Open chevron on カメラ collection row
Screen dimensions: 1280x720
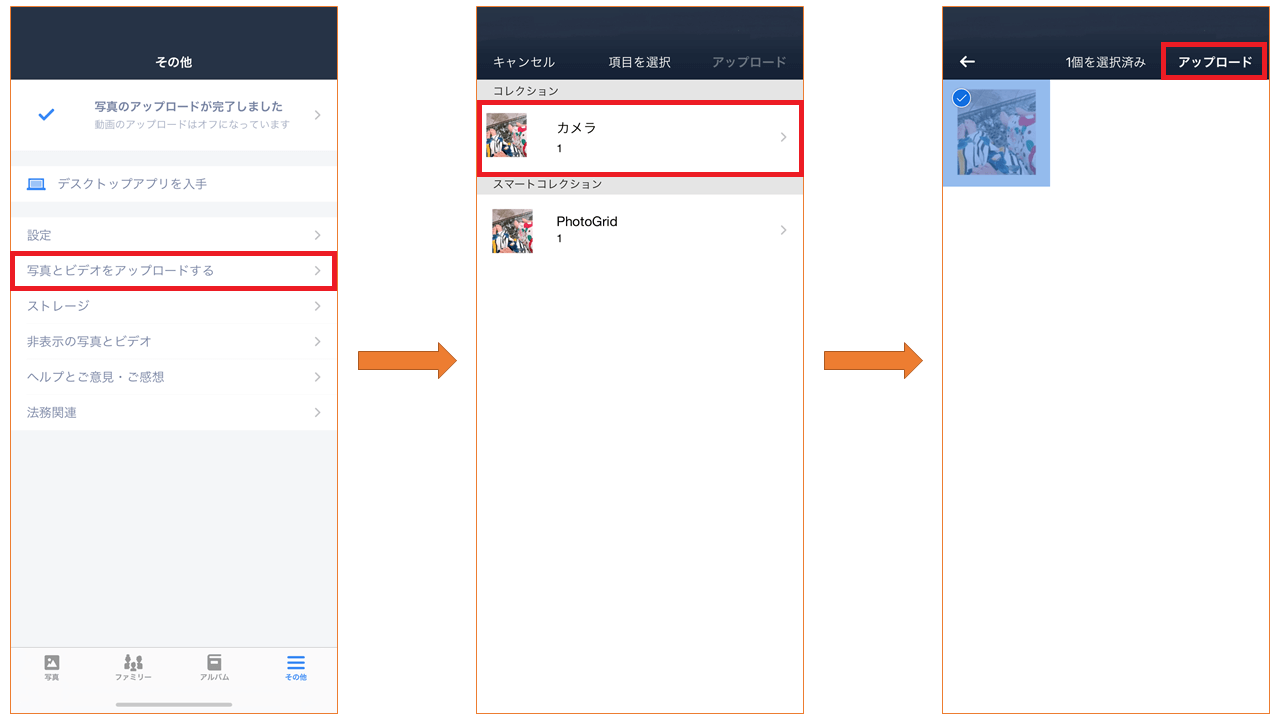(783, 137)
